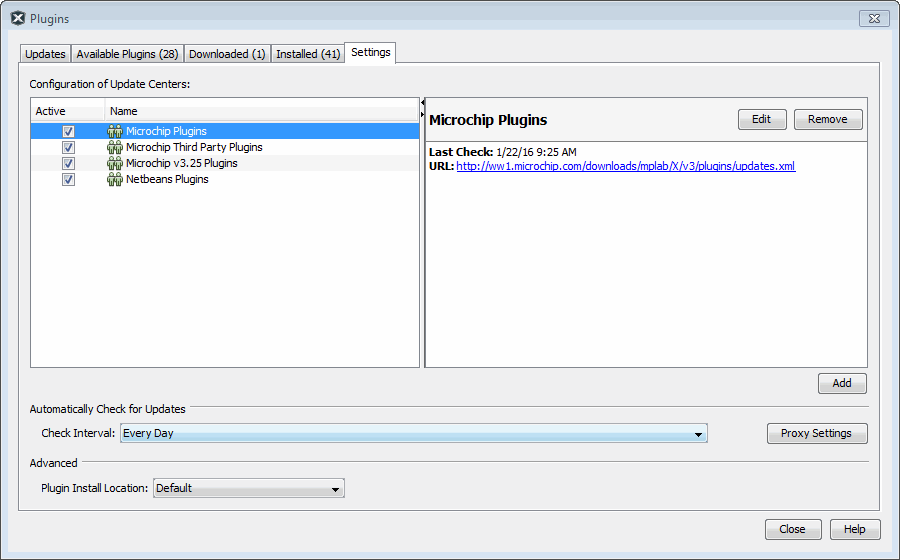Disable the Microchip Third Party Plugins checkbox
Viewport: 900px width, 560px height.
[x=68, y=147]
